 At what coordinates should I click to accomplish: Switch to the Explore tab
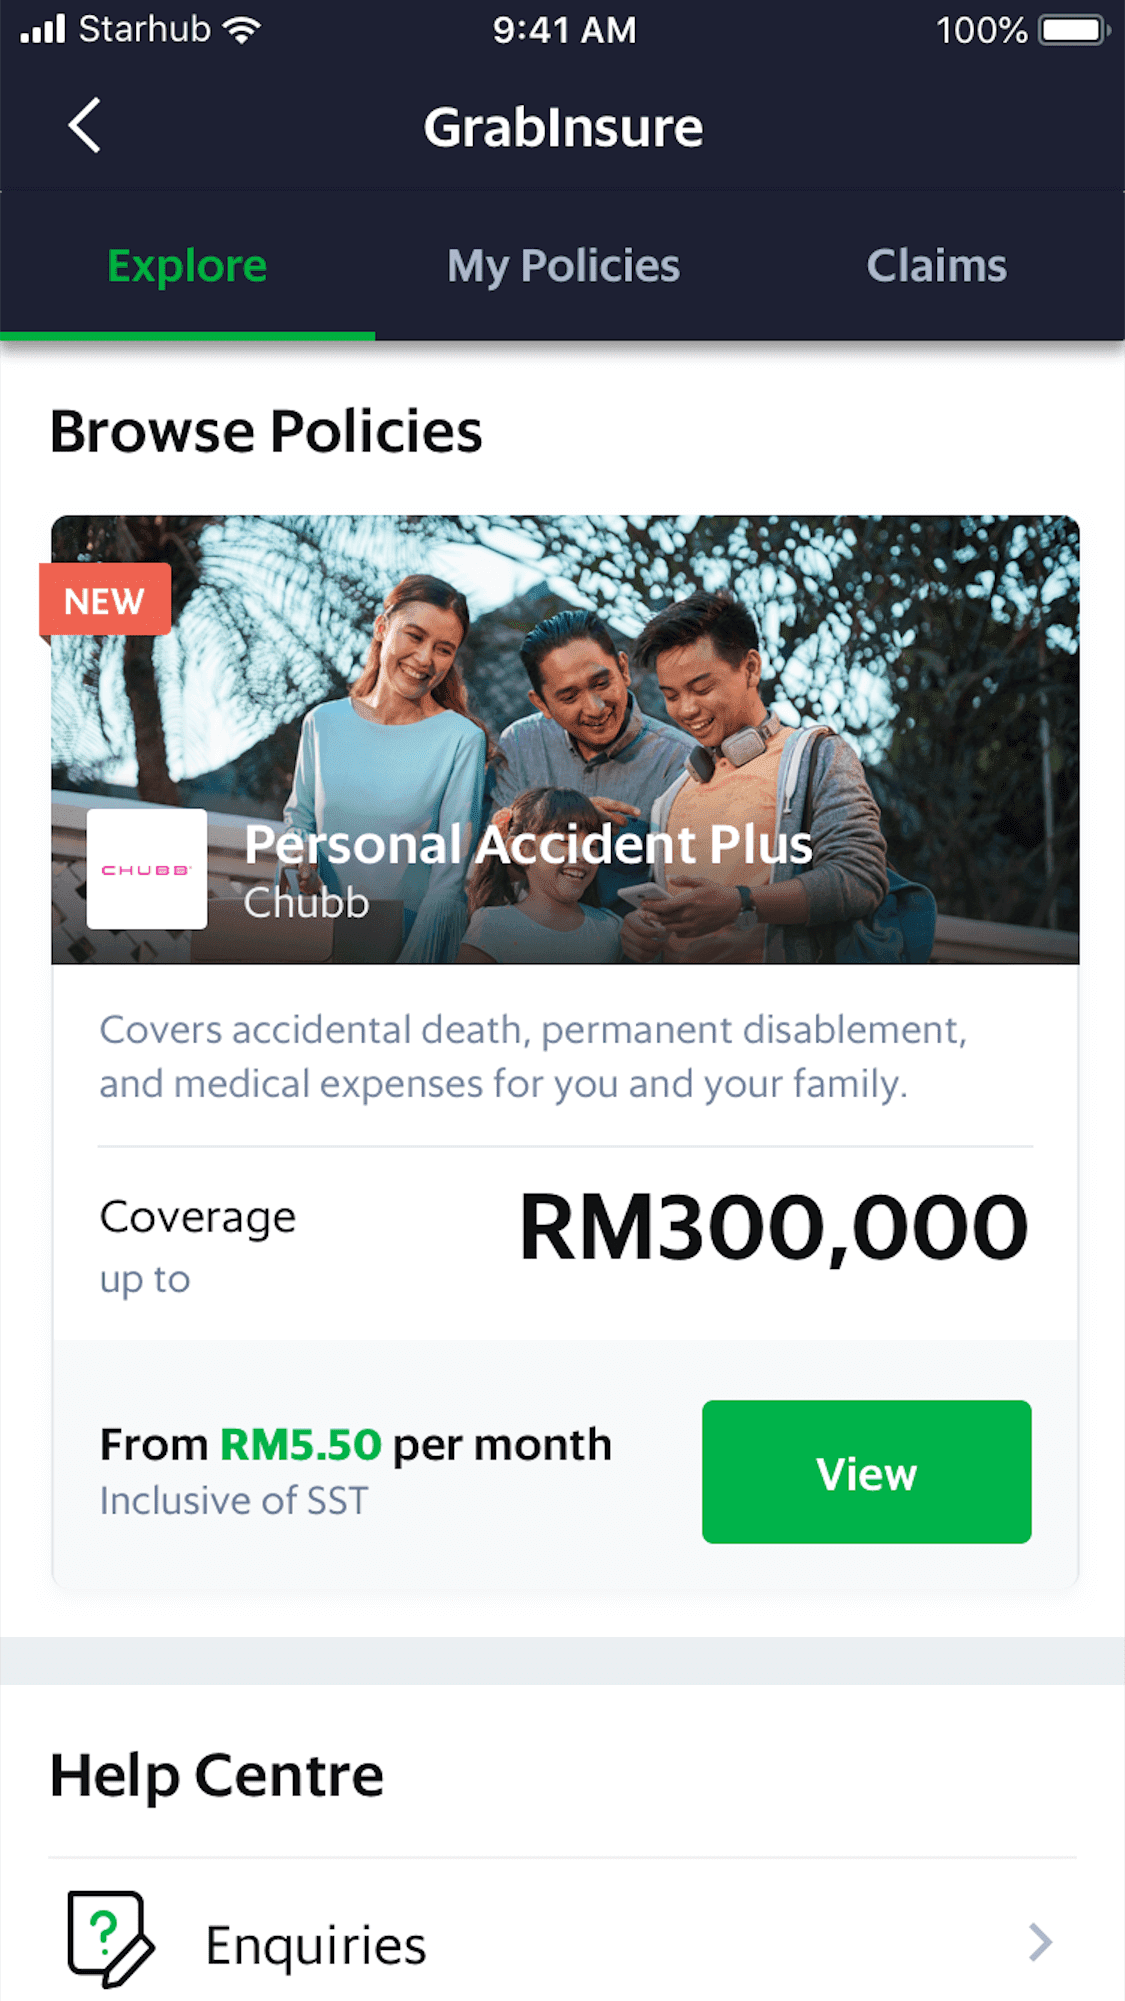tap(187, 266)
